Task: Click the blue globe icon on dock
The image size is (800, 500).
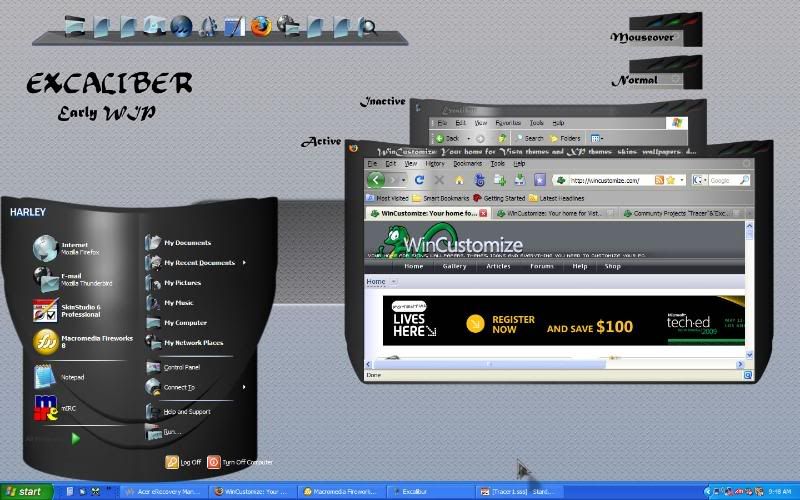Action: click(x=181, y=26)
